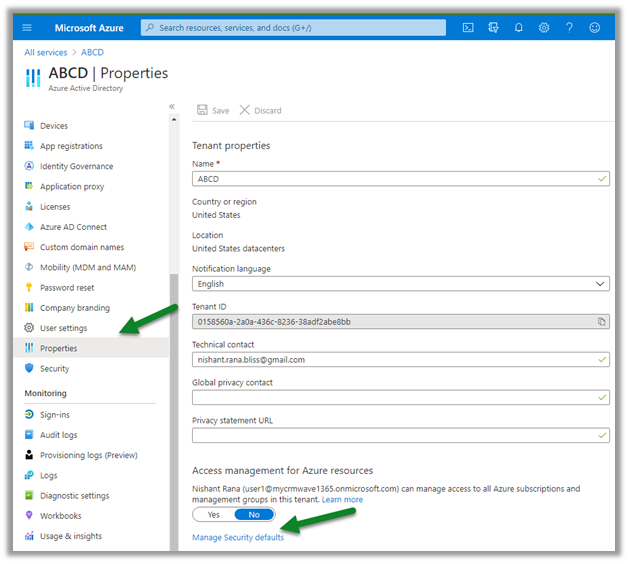Screen dimensions: 628x564
Task: Click the help question mark icon
Action: click(x=569, y=28)
